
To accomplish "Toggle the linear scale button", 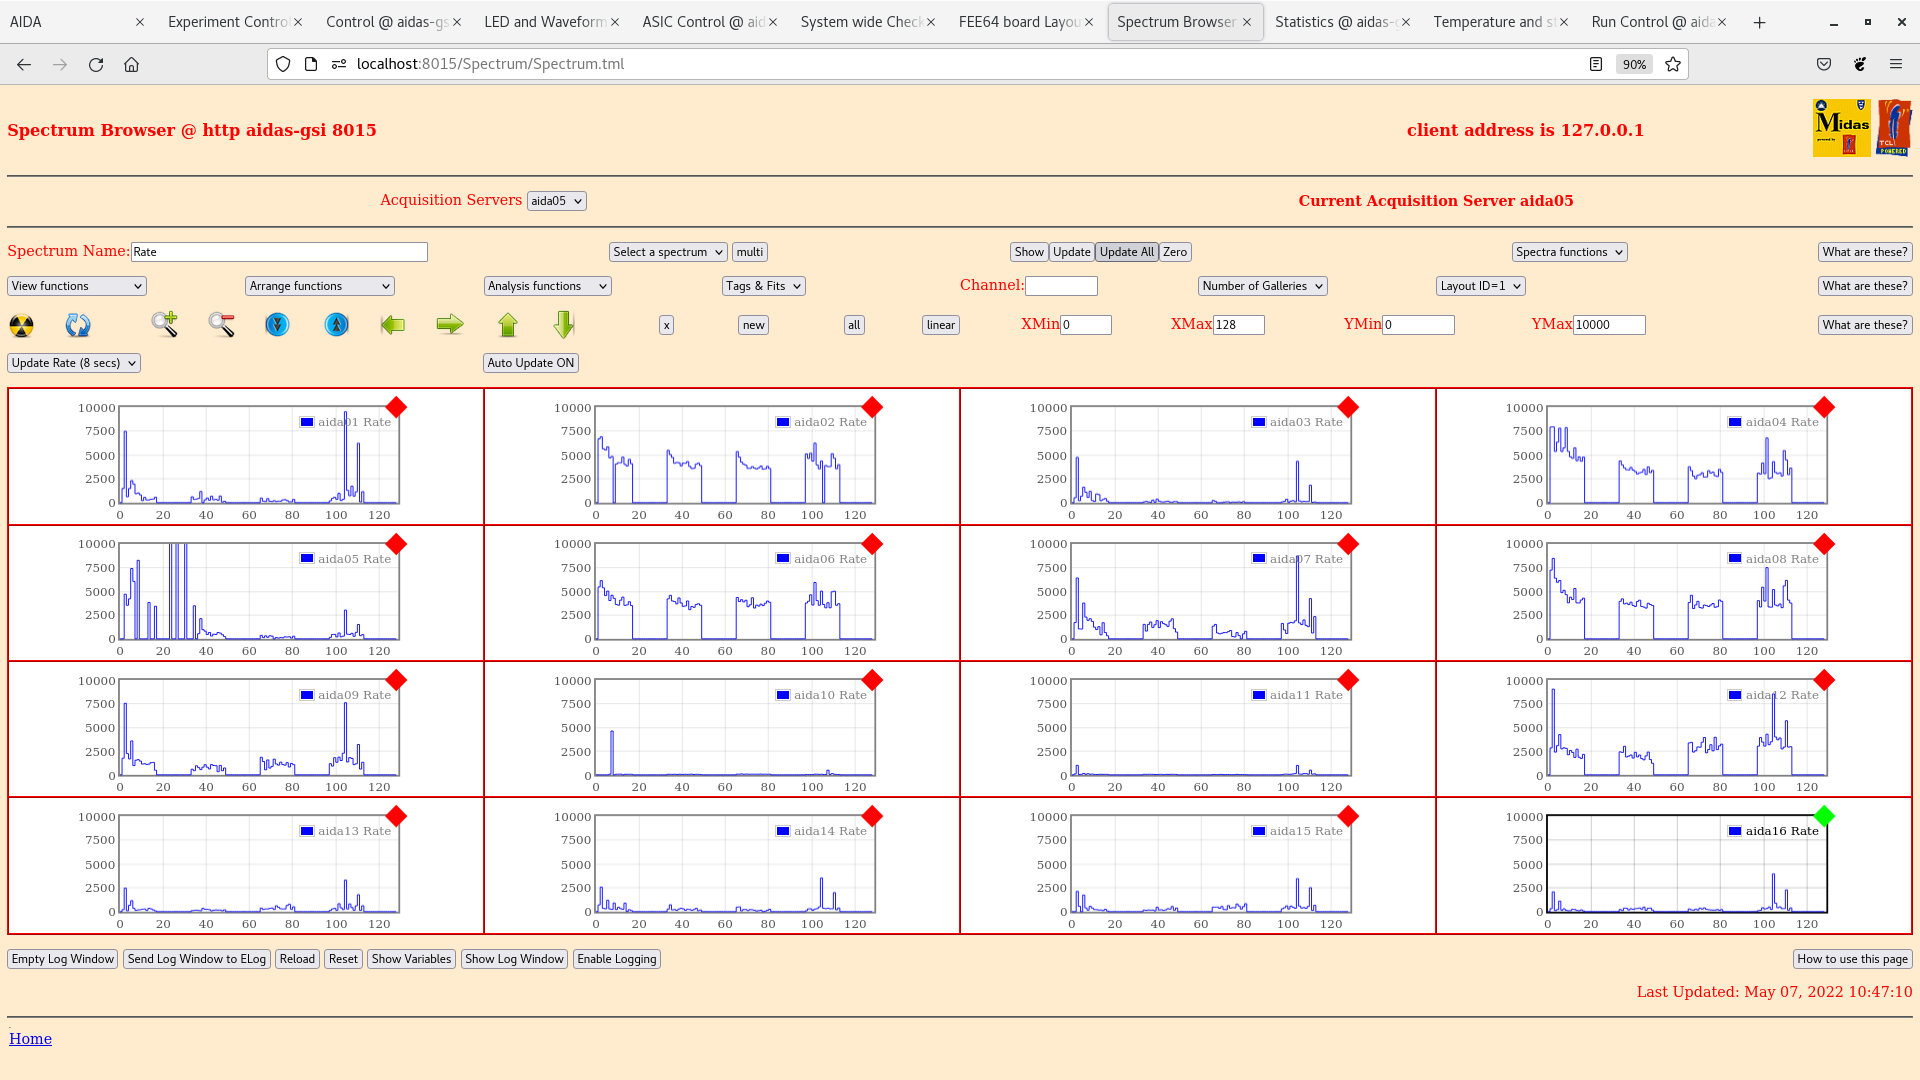I will click(x=940, y=325).
